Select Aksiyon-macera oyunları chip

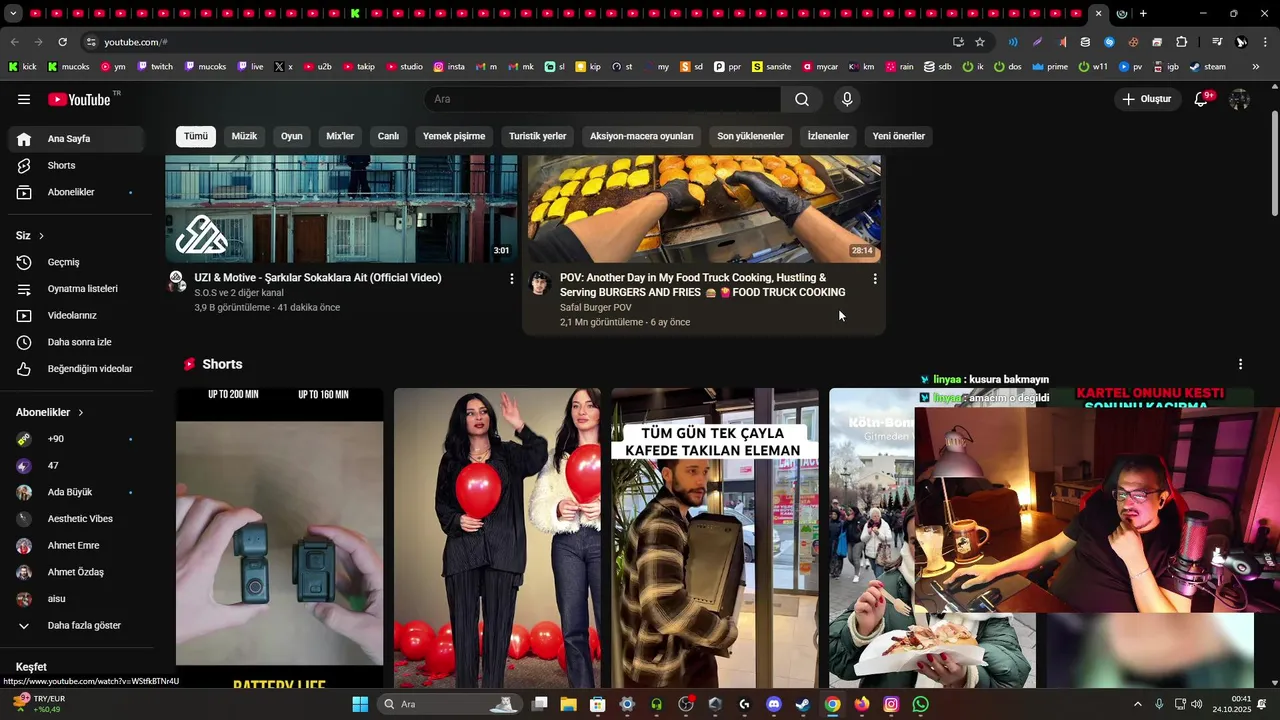[x=641, y=136]
